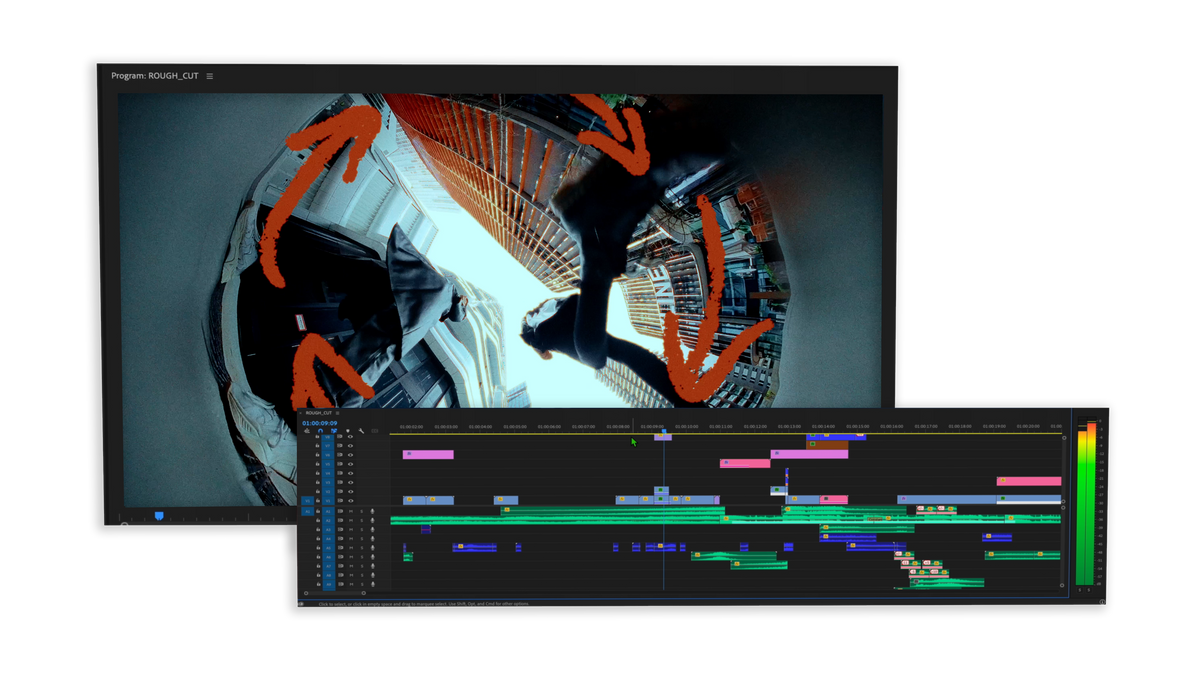Viewport: 1200px width, 675px height.
Task: Solo audio track A7
Action: tap(362, 566)
